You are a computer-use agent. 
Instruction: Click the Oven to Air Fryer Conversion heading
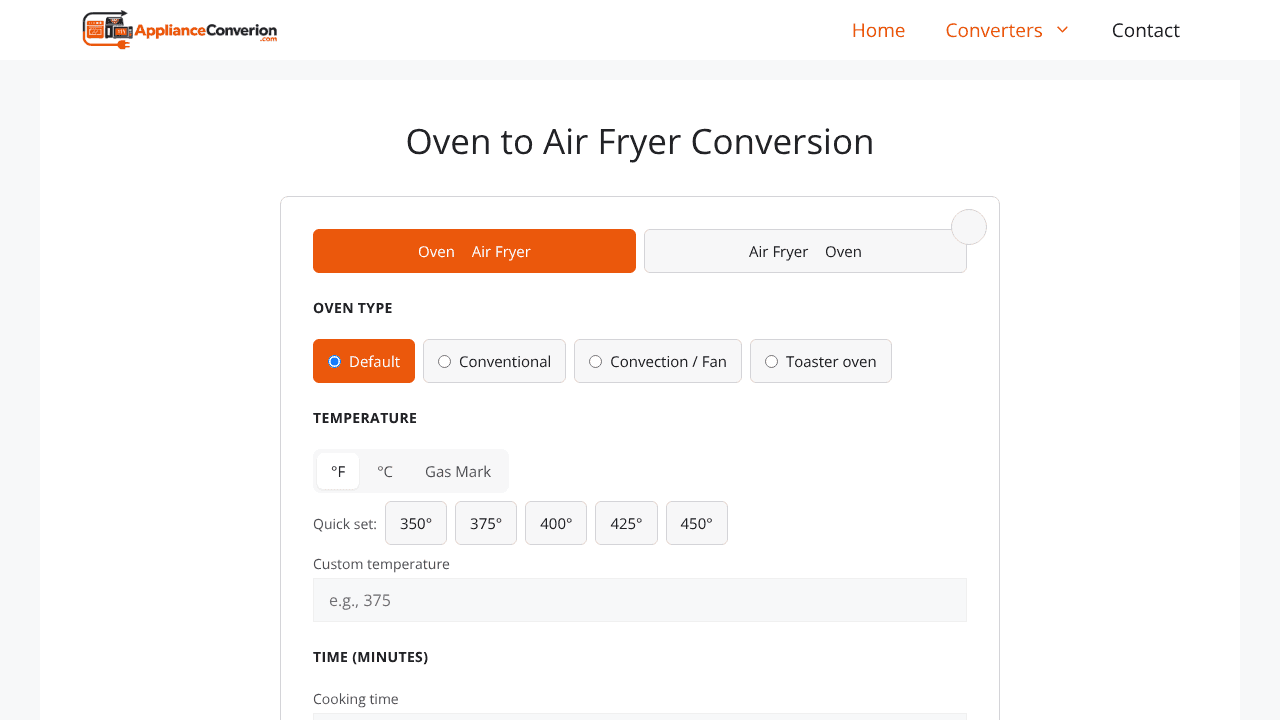(x=640, y=142)
